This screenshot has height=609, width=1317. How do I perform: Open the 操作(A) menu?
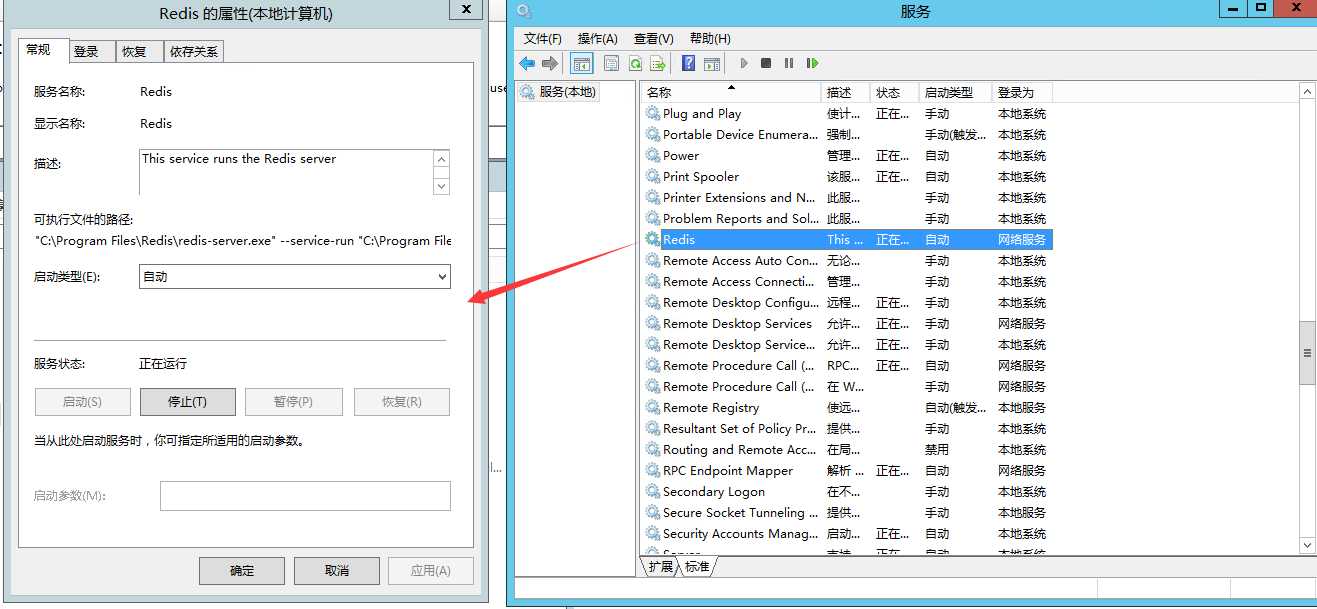pyautogui.click(x=598, y=38)
